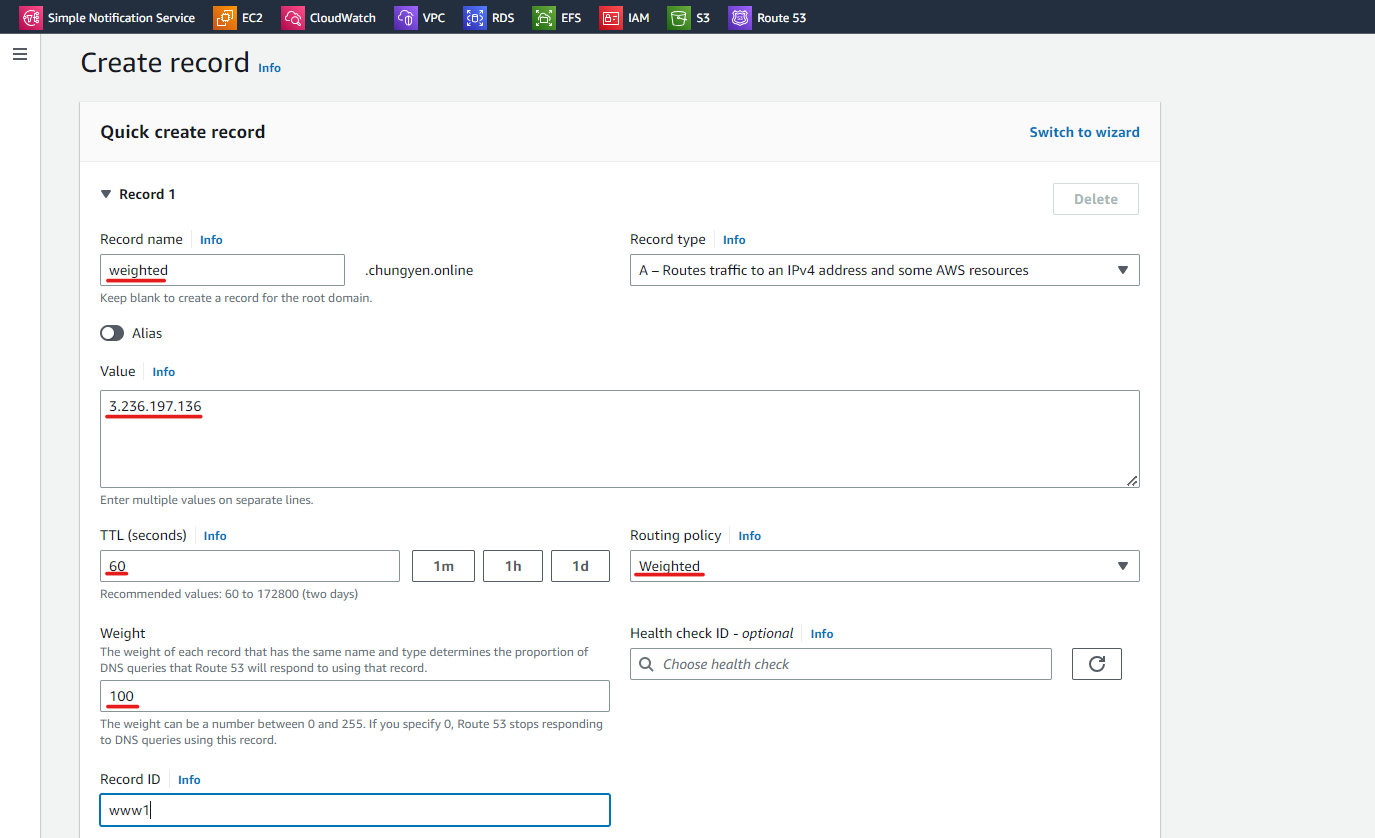Click the Route 53 shortcut label text
The width and height of the screenshot is (1375, 838).
click(x=782, y=18)
